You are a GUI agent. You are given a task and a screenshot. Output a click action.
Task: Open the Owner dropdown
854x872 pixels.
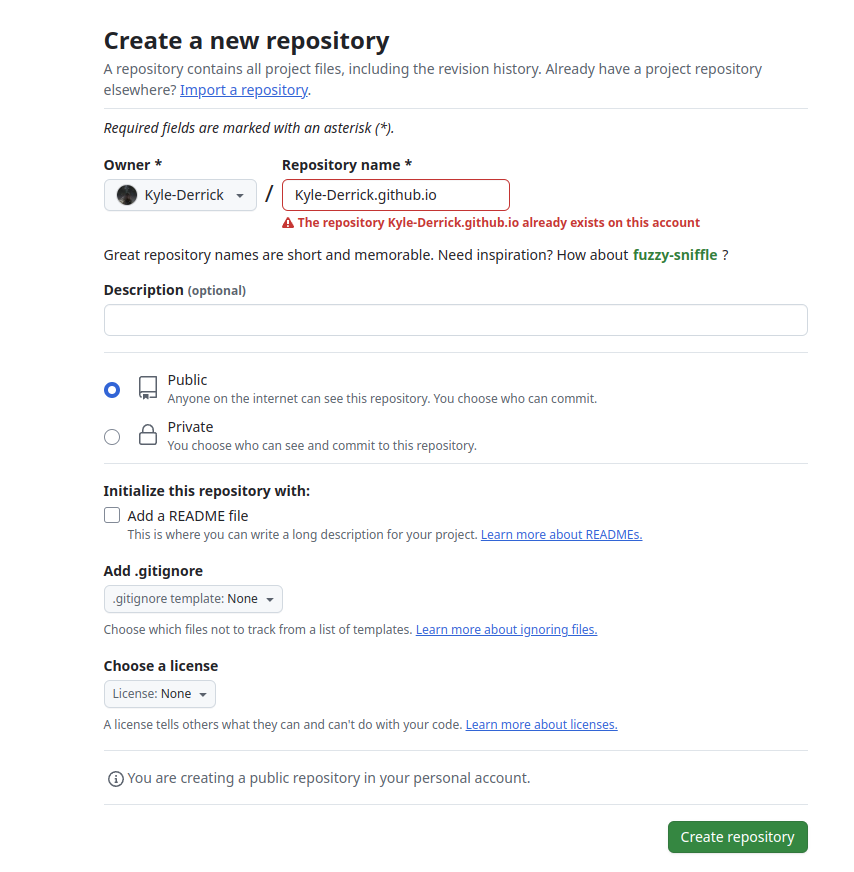tap(180, 195)
